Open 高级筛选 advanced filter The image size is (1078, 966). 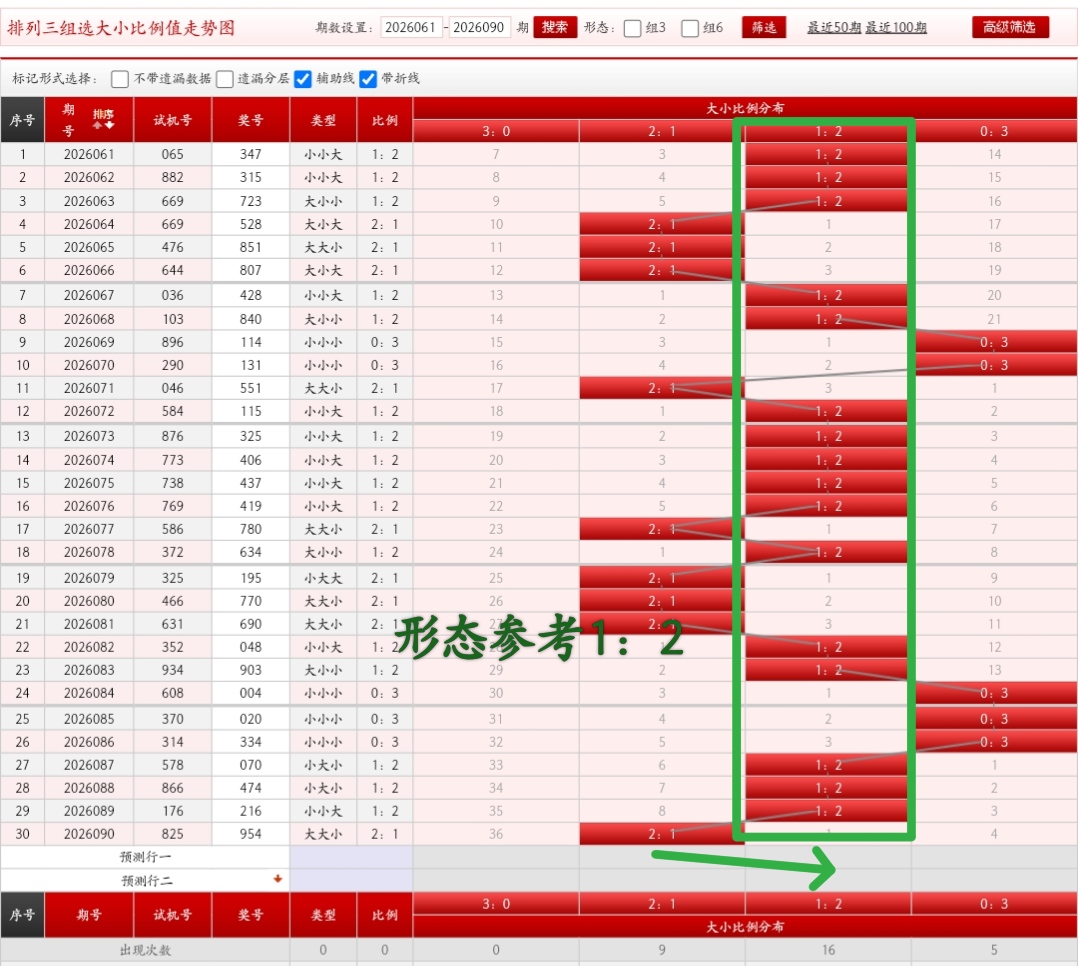(x=1010, y=27)
